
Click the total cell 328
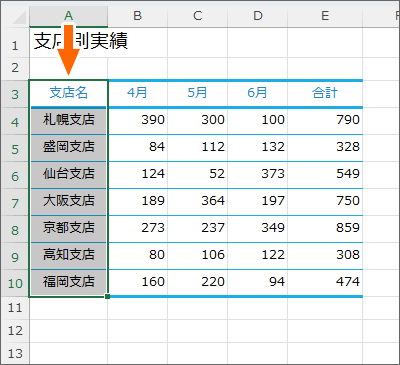[x=325, y=148]
